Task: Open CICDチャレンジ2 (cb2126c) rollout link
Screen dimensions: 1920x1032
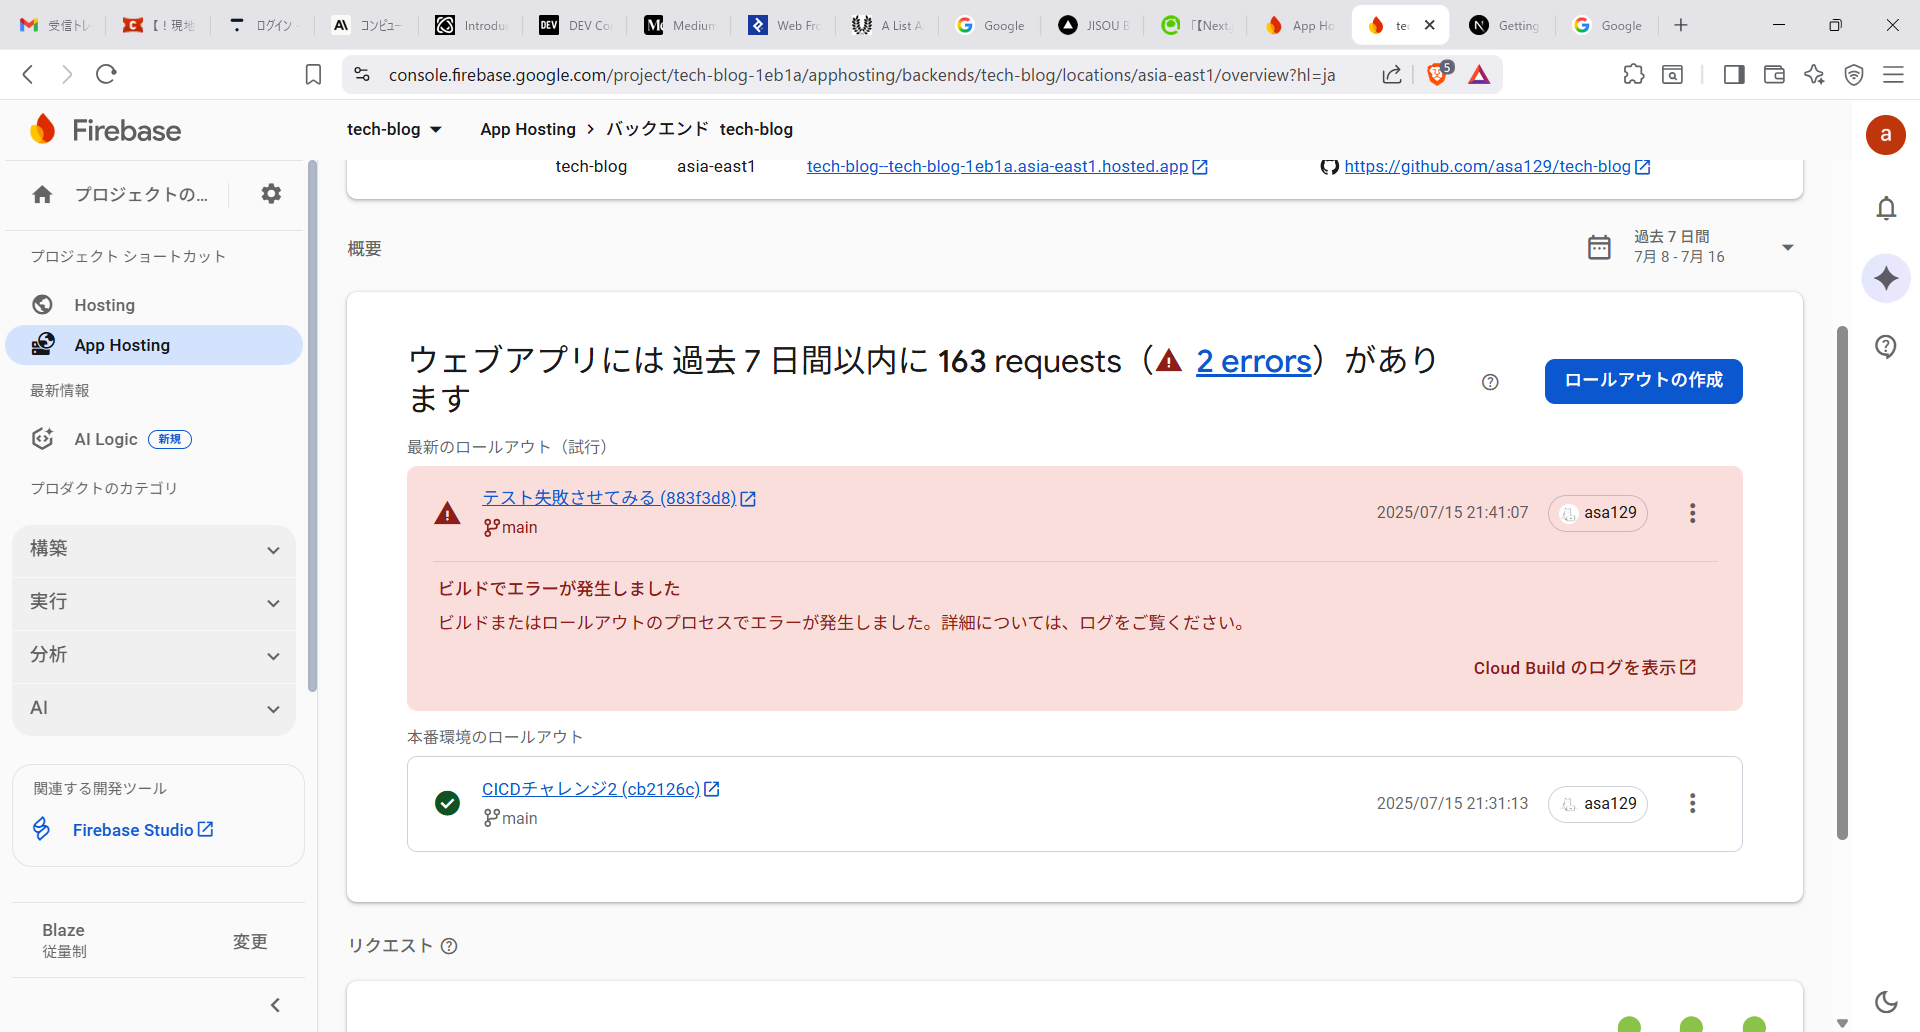Action: point(601,789)
